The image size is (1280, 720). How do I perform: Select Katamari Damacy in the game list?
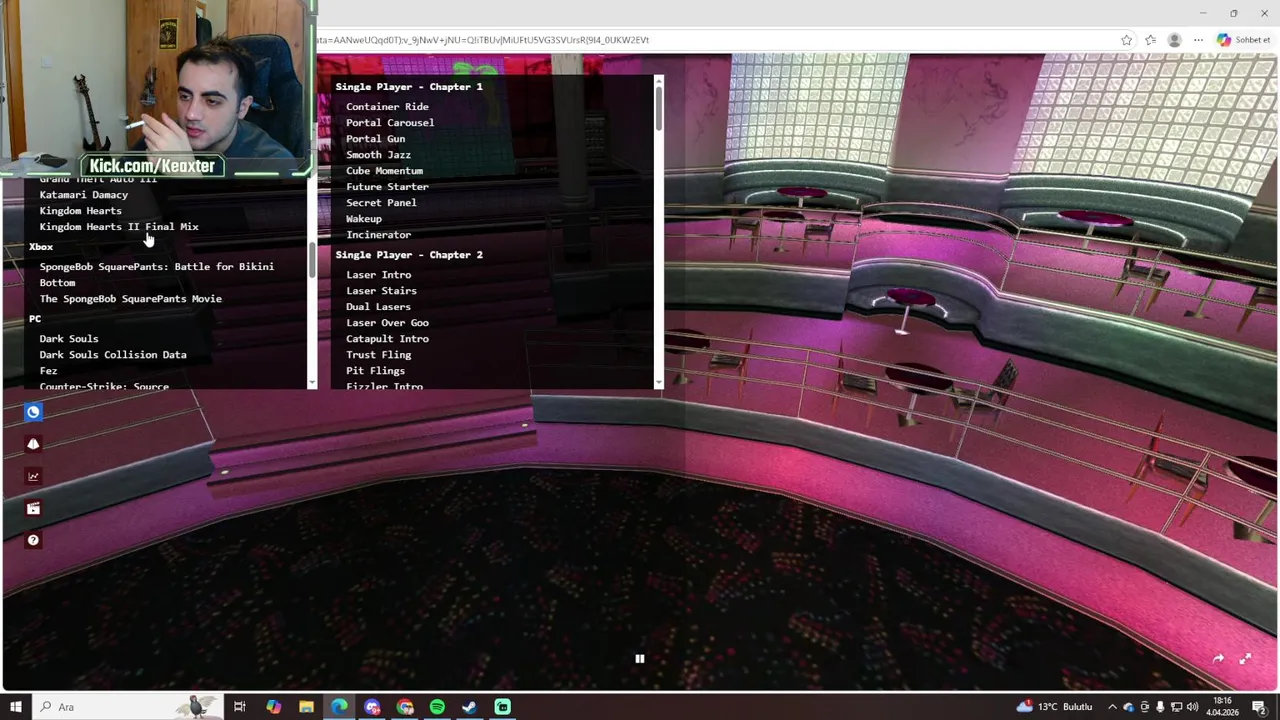tap(84, 195)
